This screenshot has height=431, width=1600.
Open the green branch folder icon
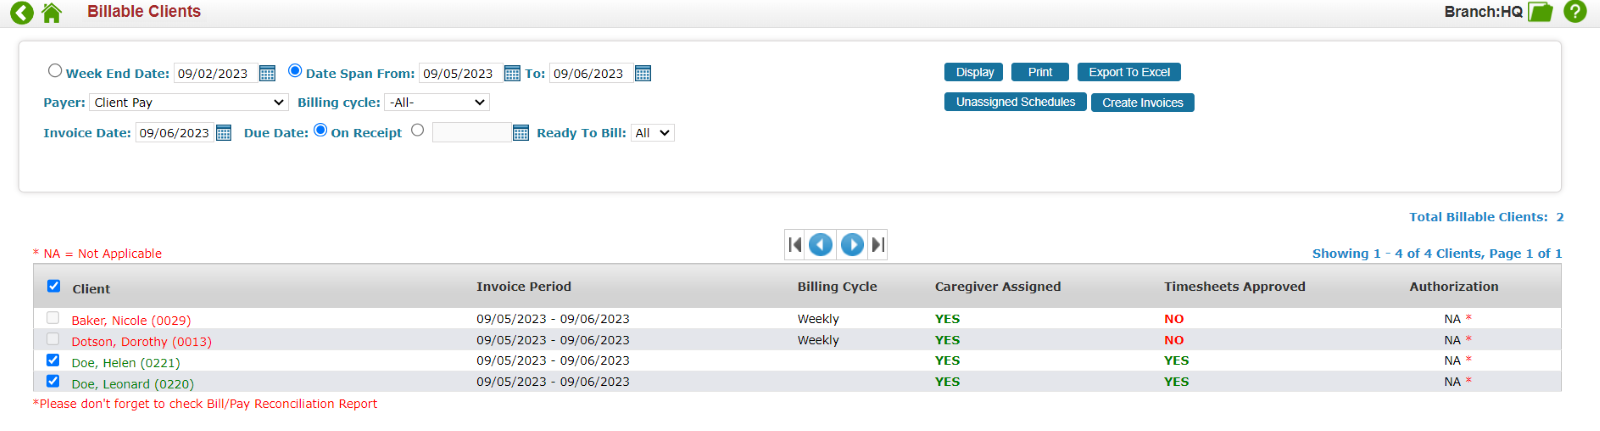pyautogui.click(x=1541, y=12)
